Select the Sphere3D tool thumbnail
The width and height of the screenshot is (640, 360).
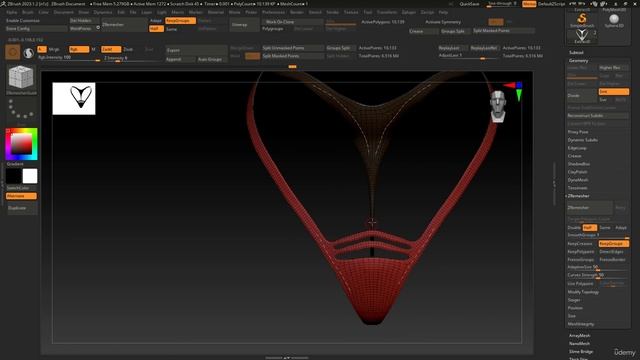coord(614,20)
